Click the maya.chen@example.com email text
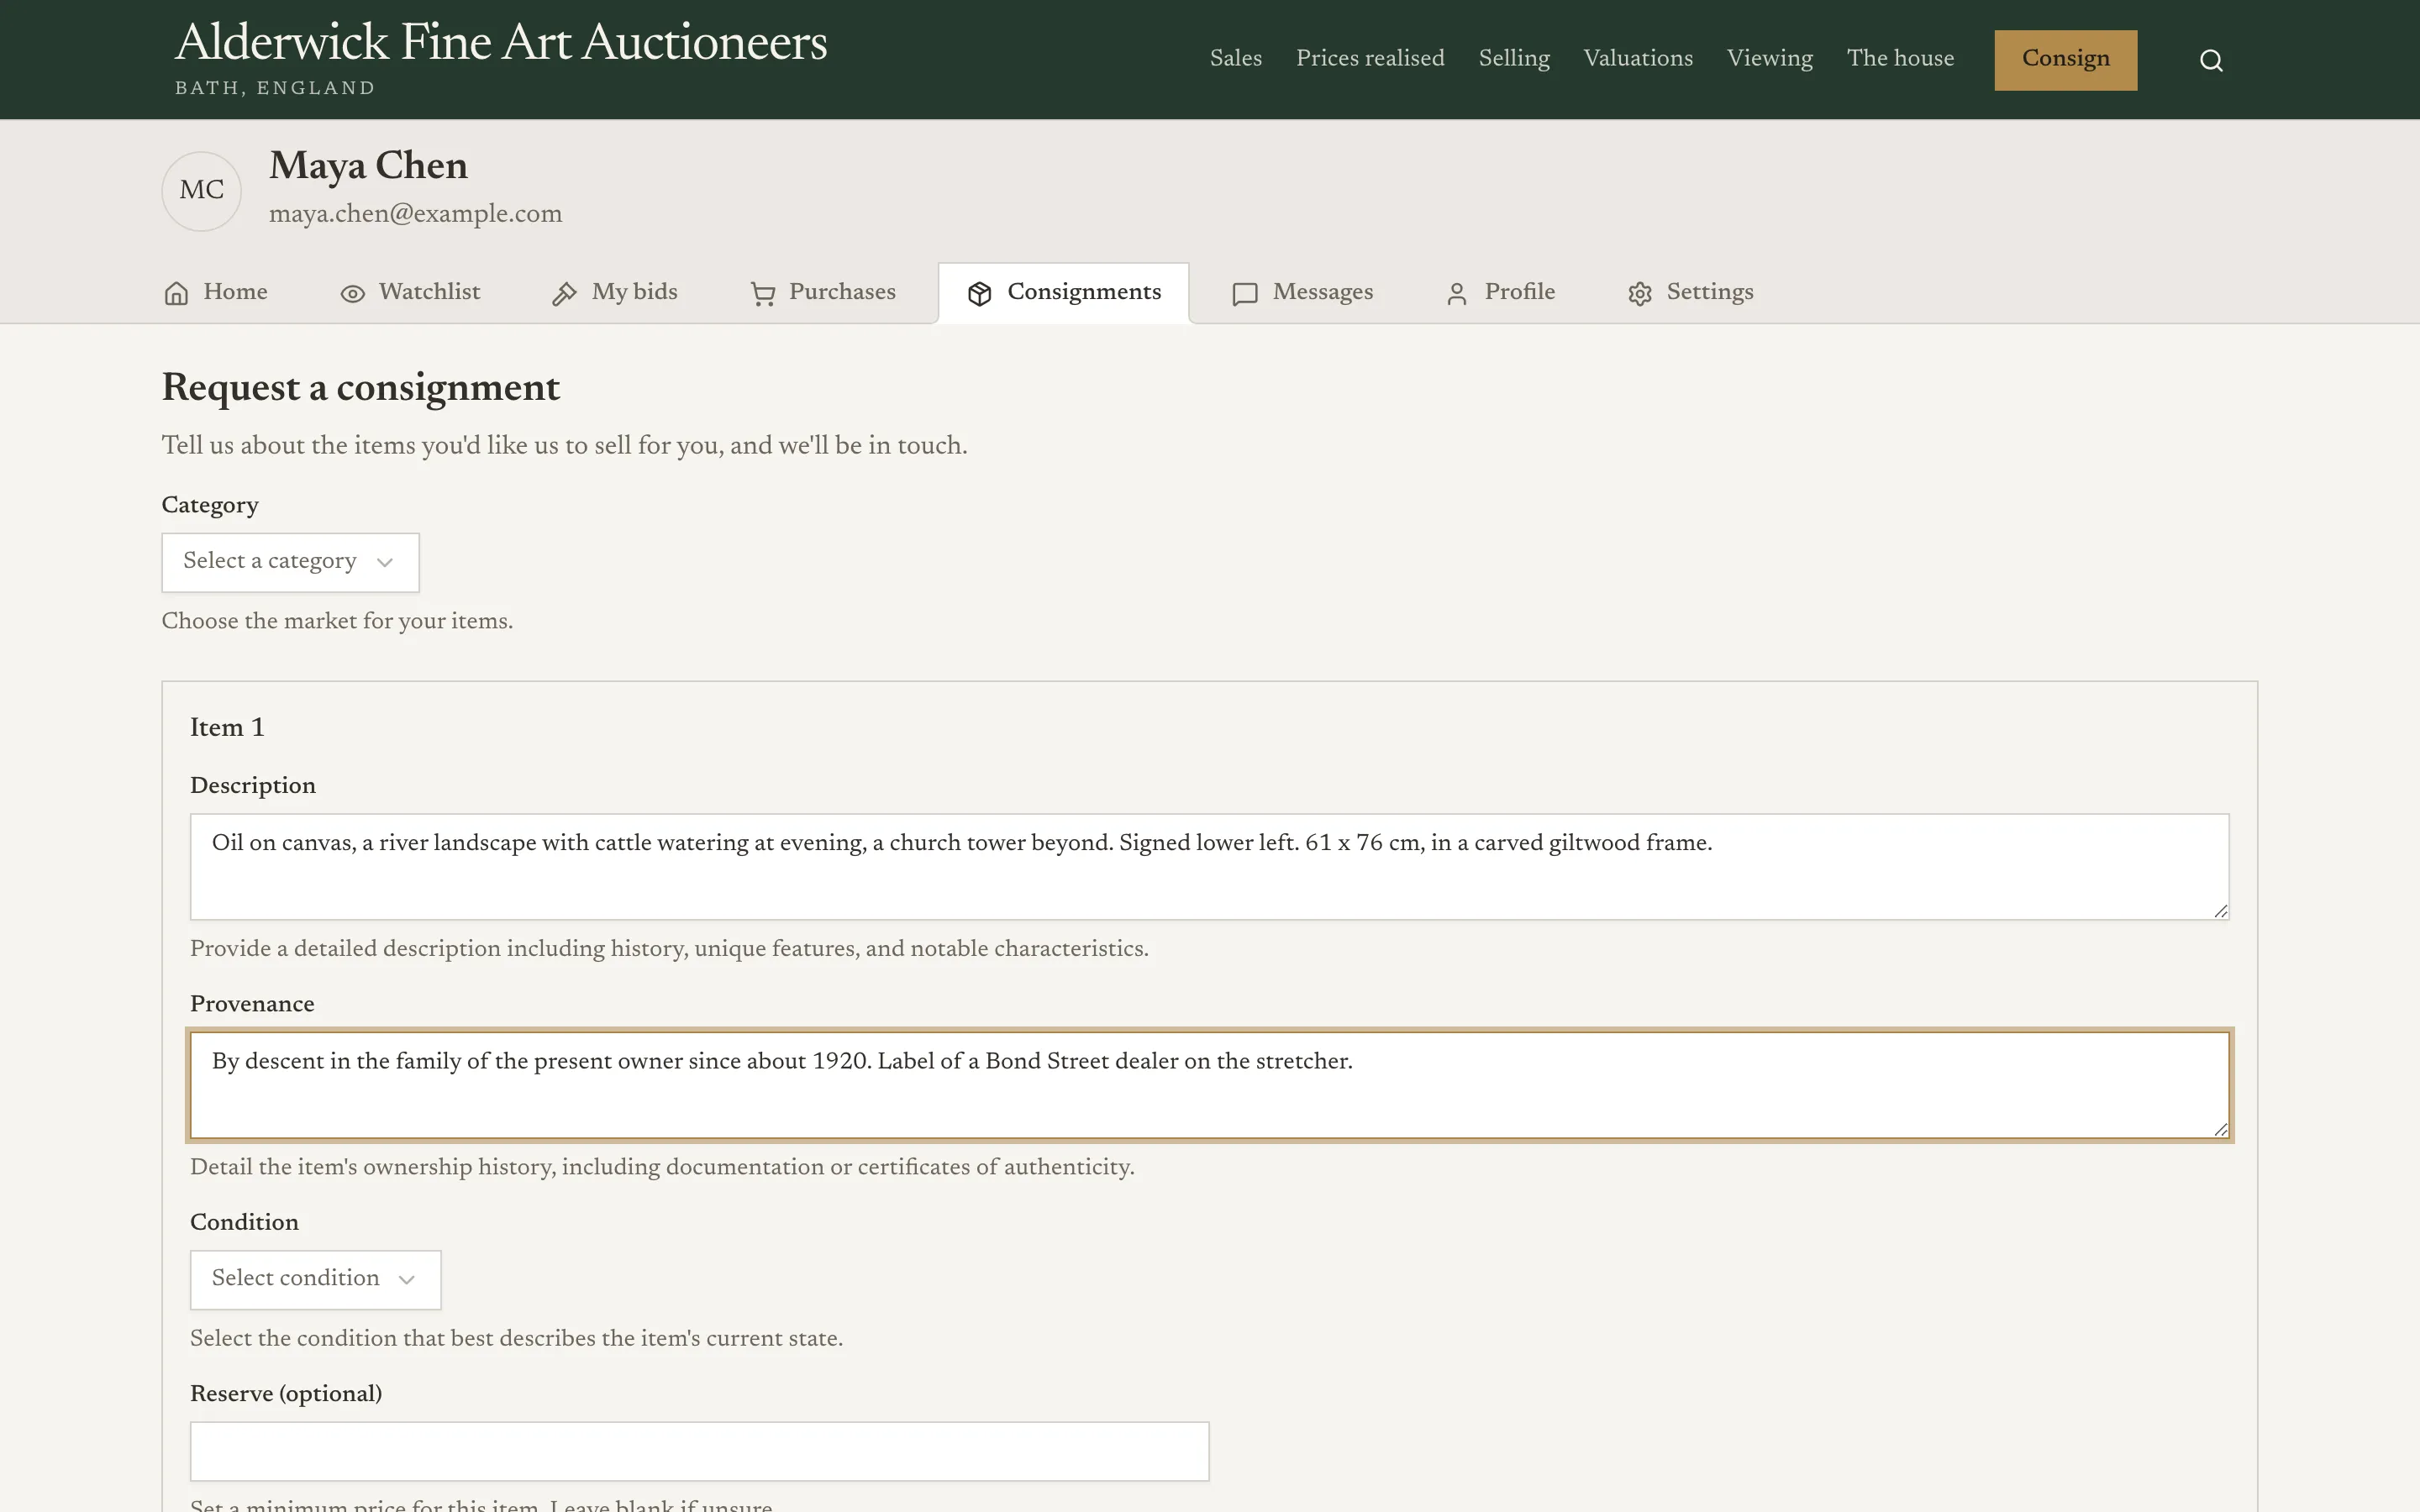This screenshot has height=1512, width=2420. pos(415,214)
